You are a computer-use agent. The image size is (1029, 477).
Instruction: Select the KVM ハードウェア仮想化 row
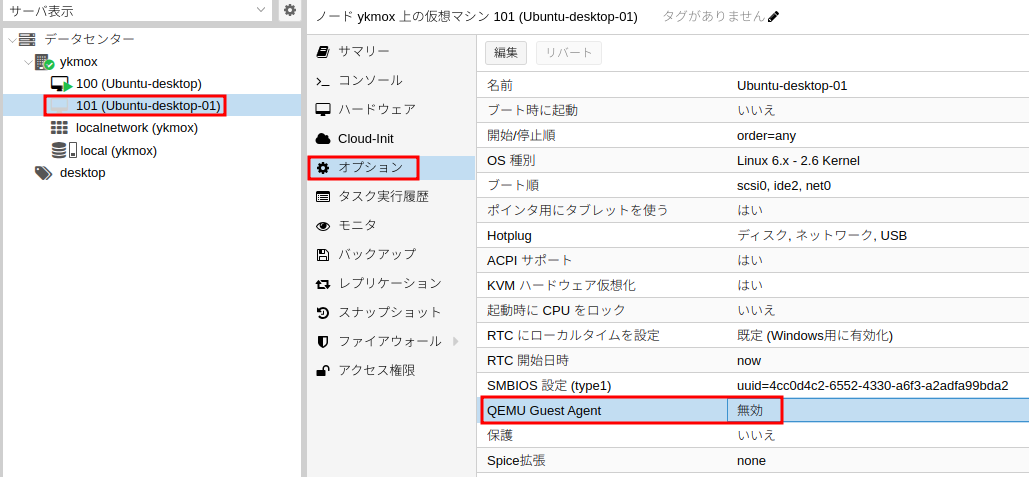click(x=753, y=285)
